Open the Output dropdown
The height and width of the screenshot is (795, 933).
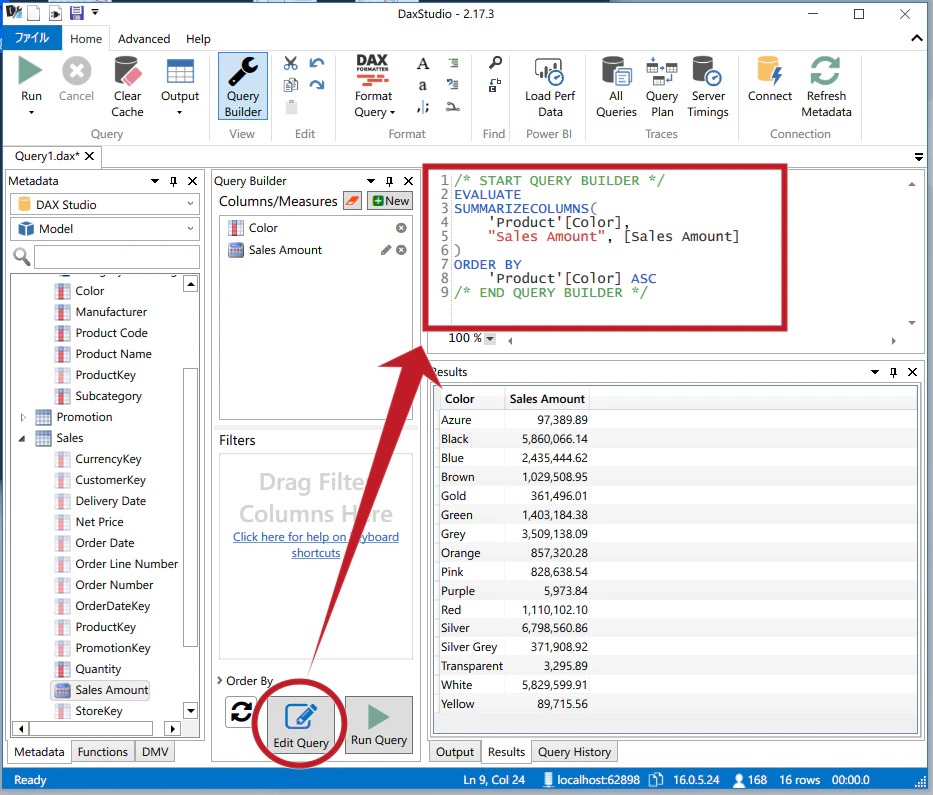(x=180, y=112)
